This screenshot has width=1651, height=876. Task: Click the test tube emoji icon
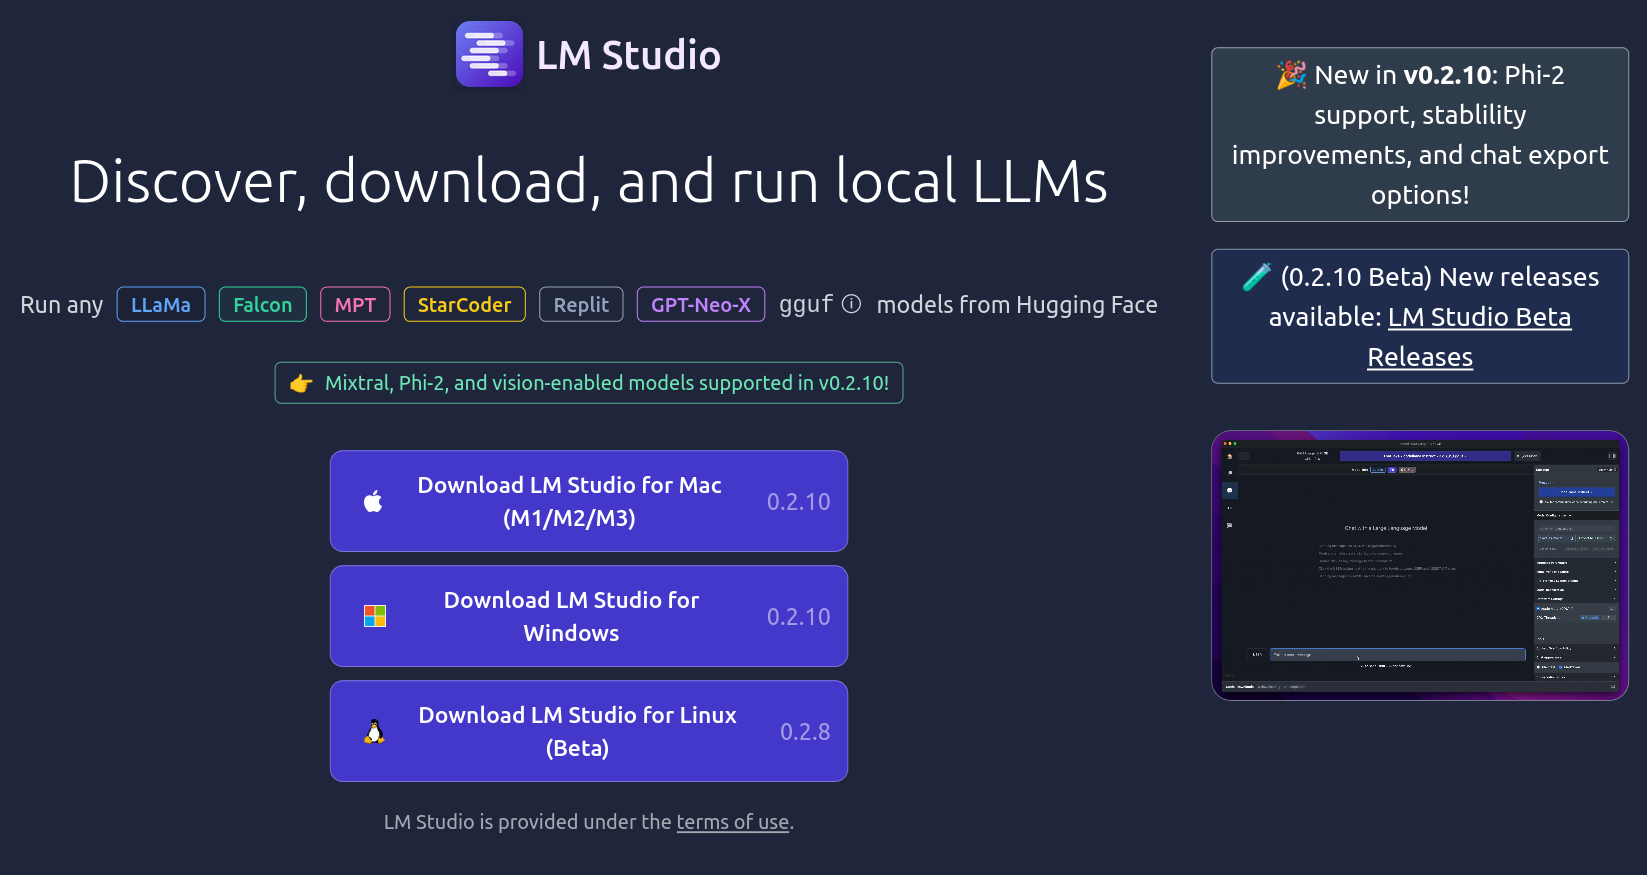coord(1257,277)
